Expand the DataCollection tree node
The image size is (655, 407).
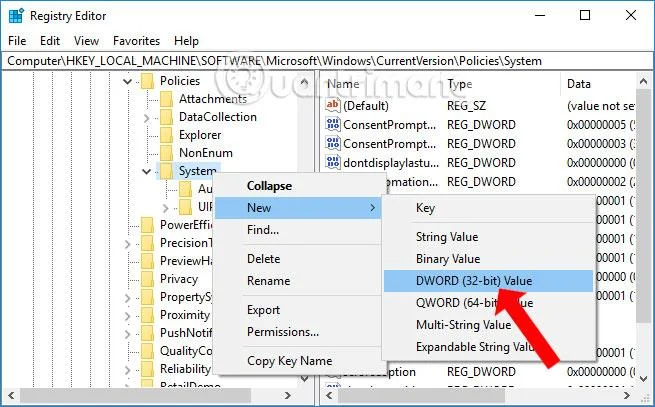[146, 118]
